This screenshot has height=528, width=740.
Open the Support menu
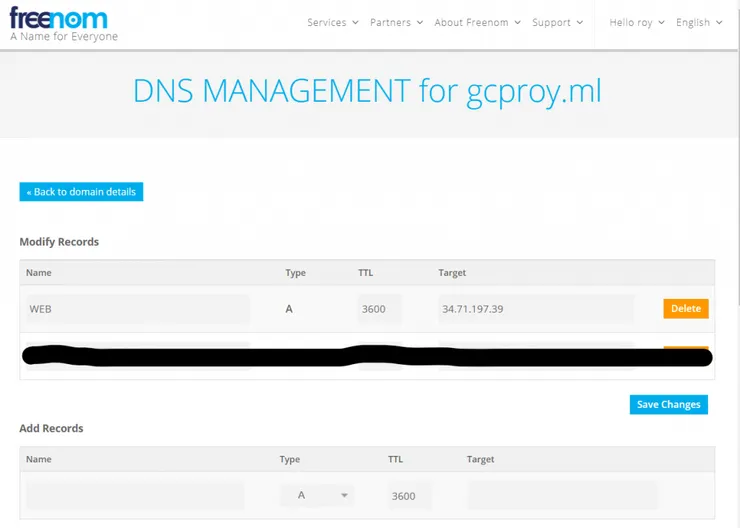tap(557, 23)
